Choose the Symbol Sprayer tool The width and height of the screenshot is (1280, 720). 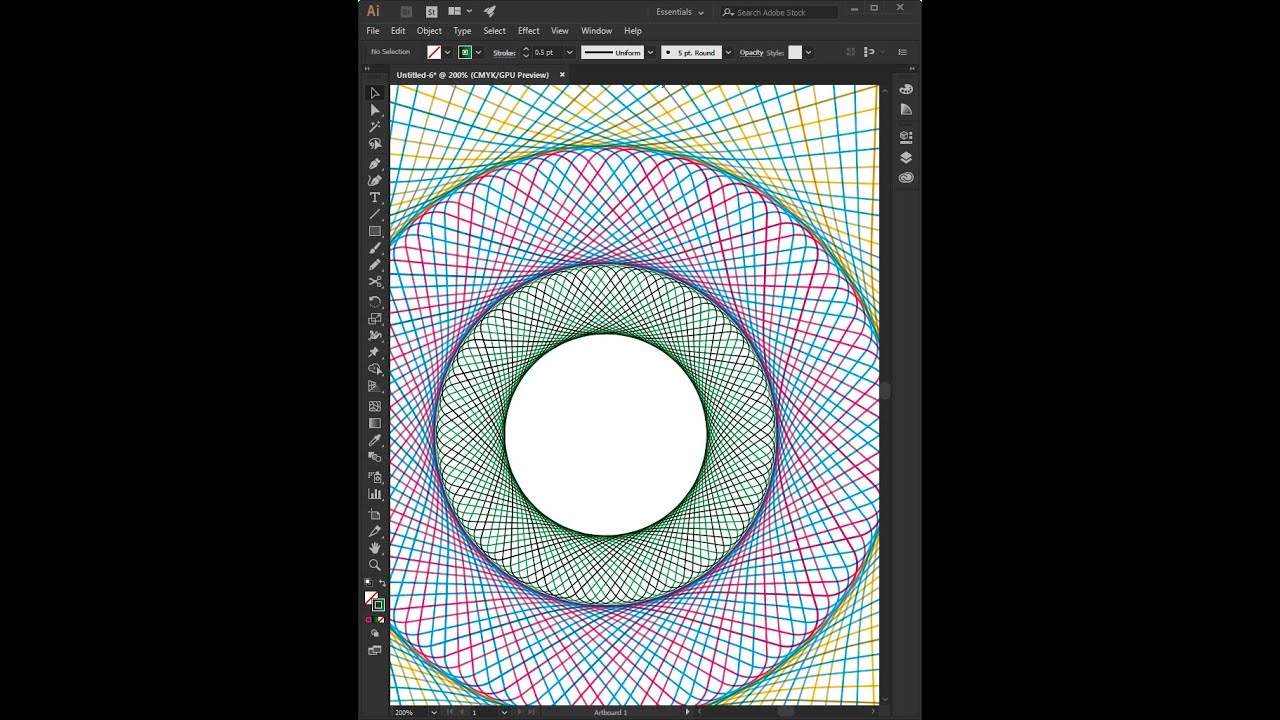coord(375,477)
